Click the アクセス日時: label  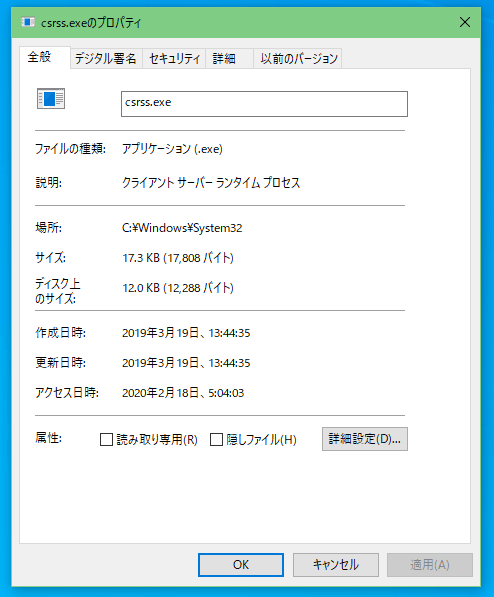(x=67, y=393)
